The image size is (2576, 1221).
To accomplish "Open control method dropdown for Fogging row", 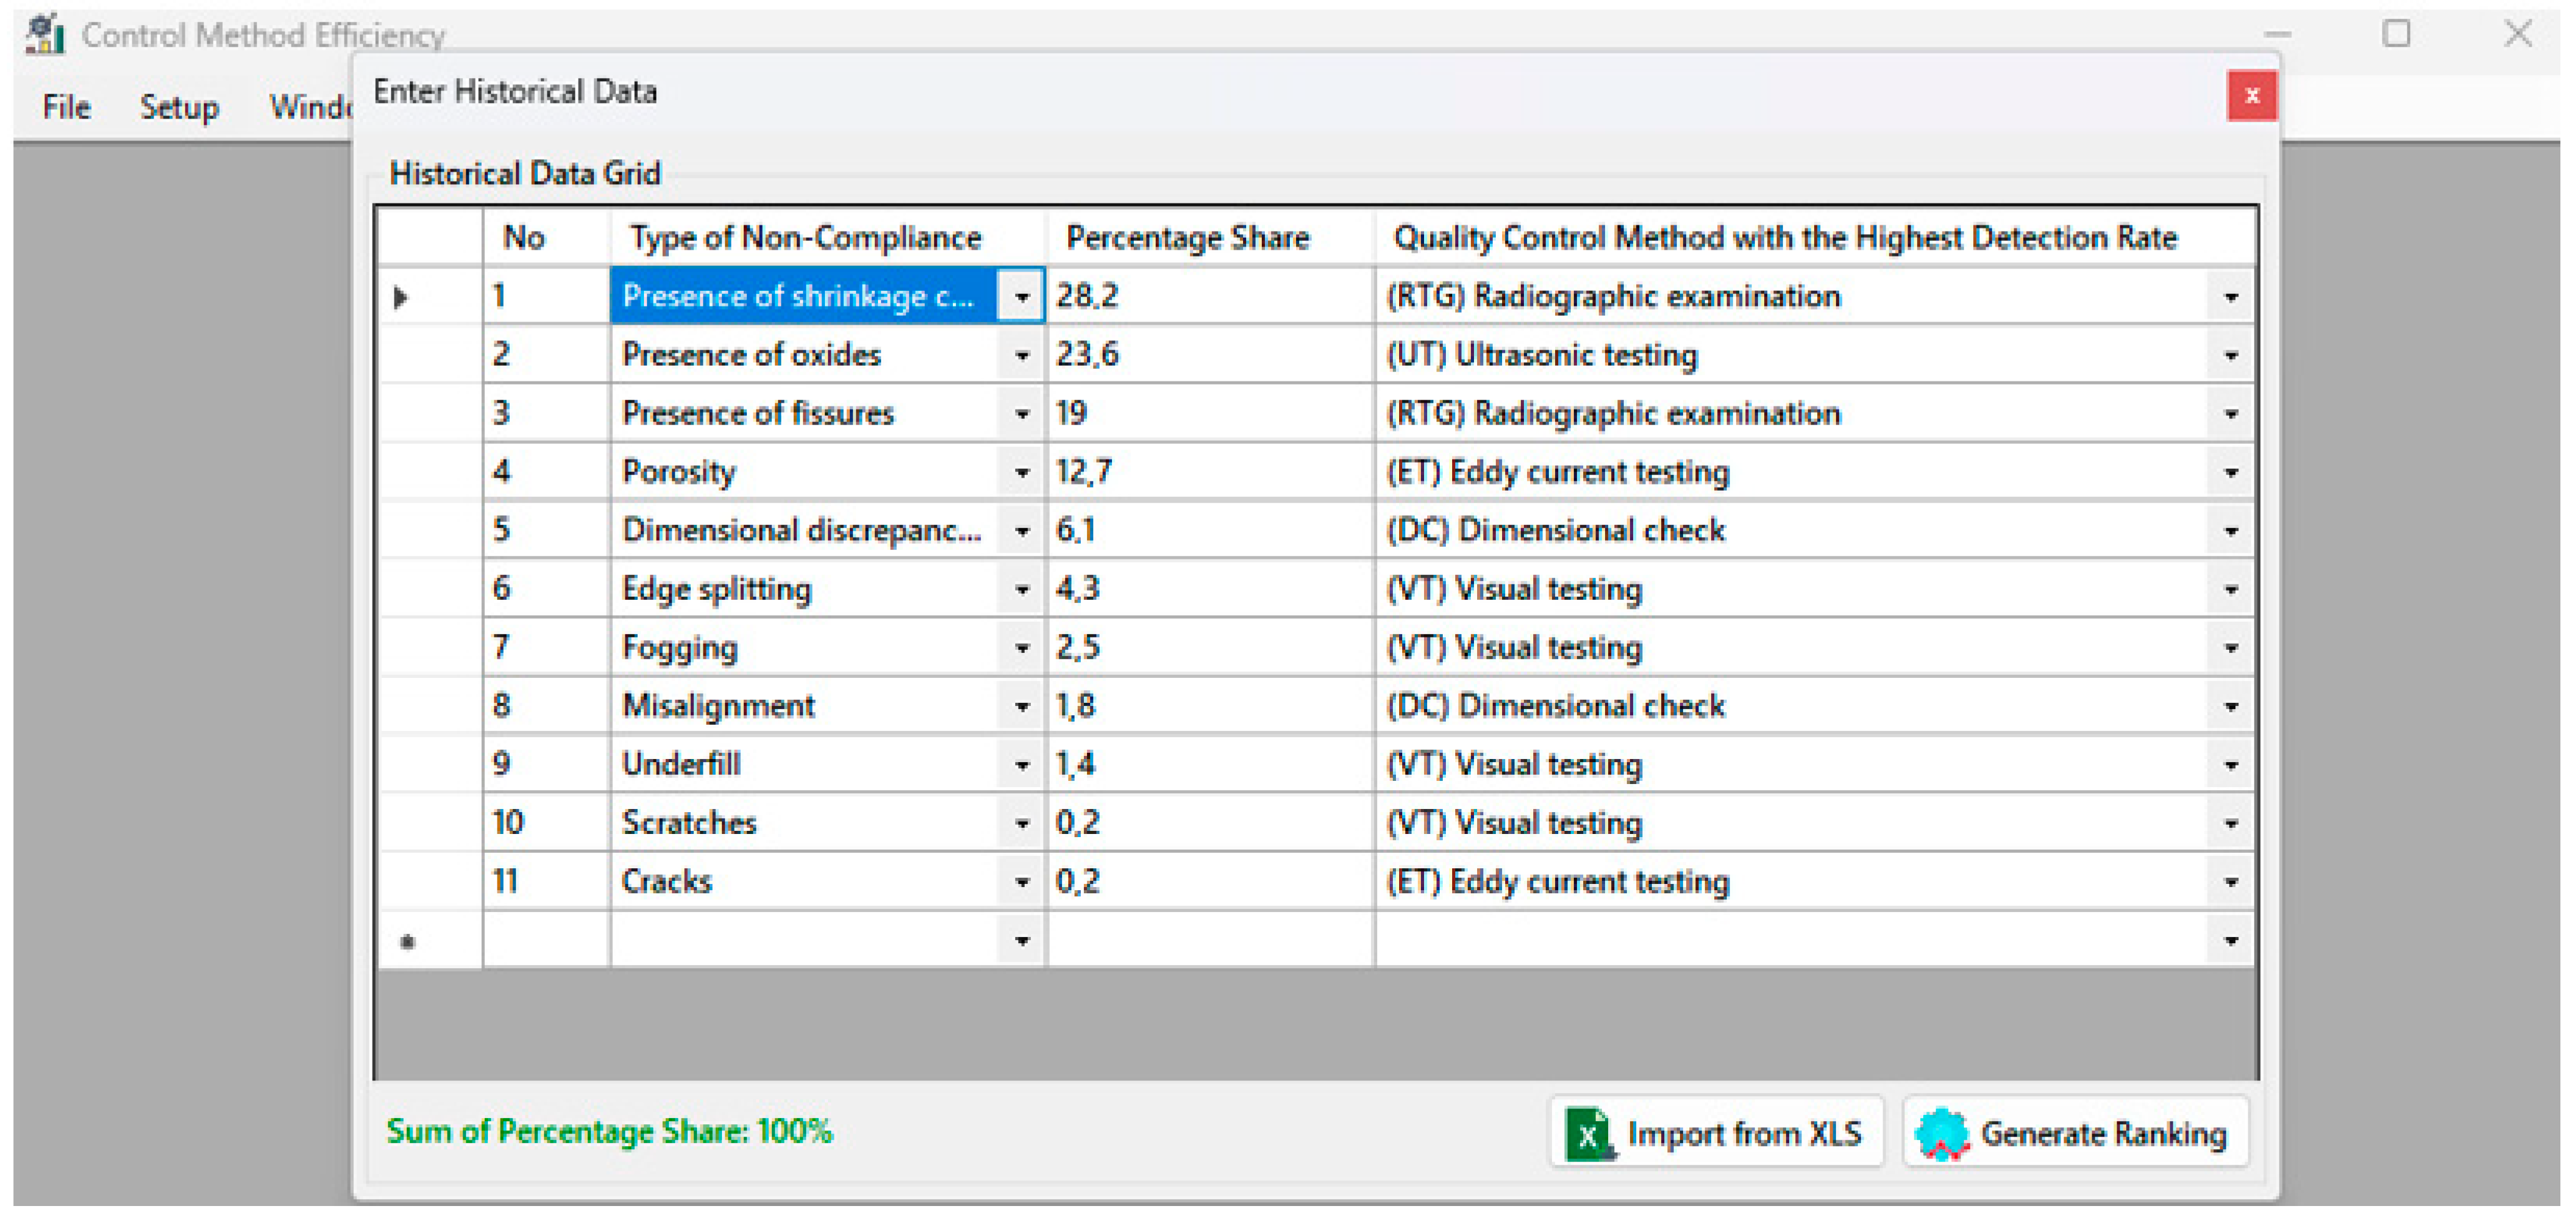I will tap(2230, 649).
